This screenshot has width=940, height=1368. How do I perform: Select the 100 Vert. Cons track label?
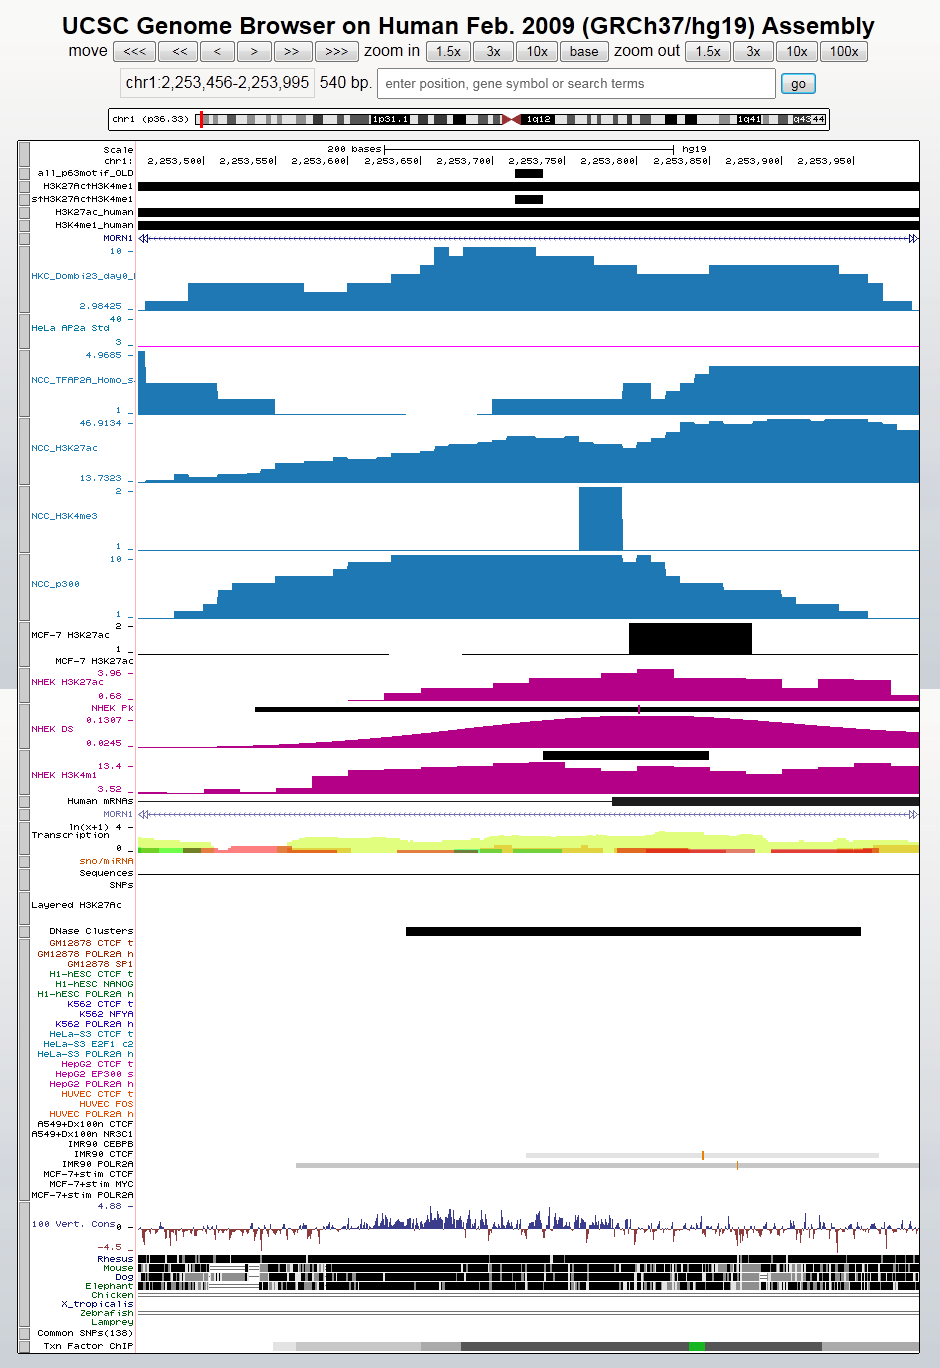tap(72, 1224)
